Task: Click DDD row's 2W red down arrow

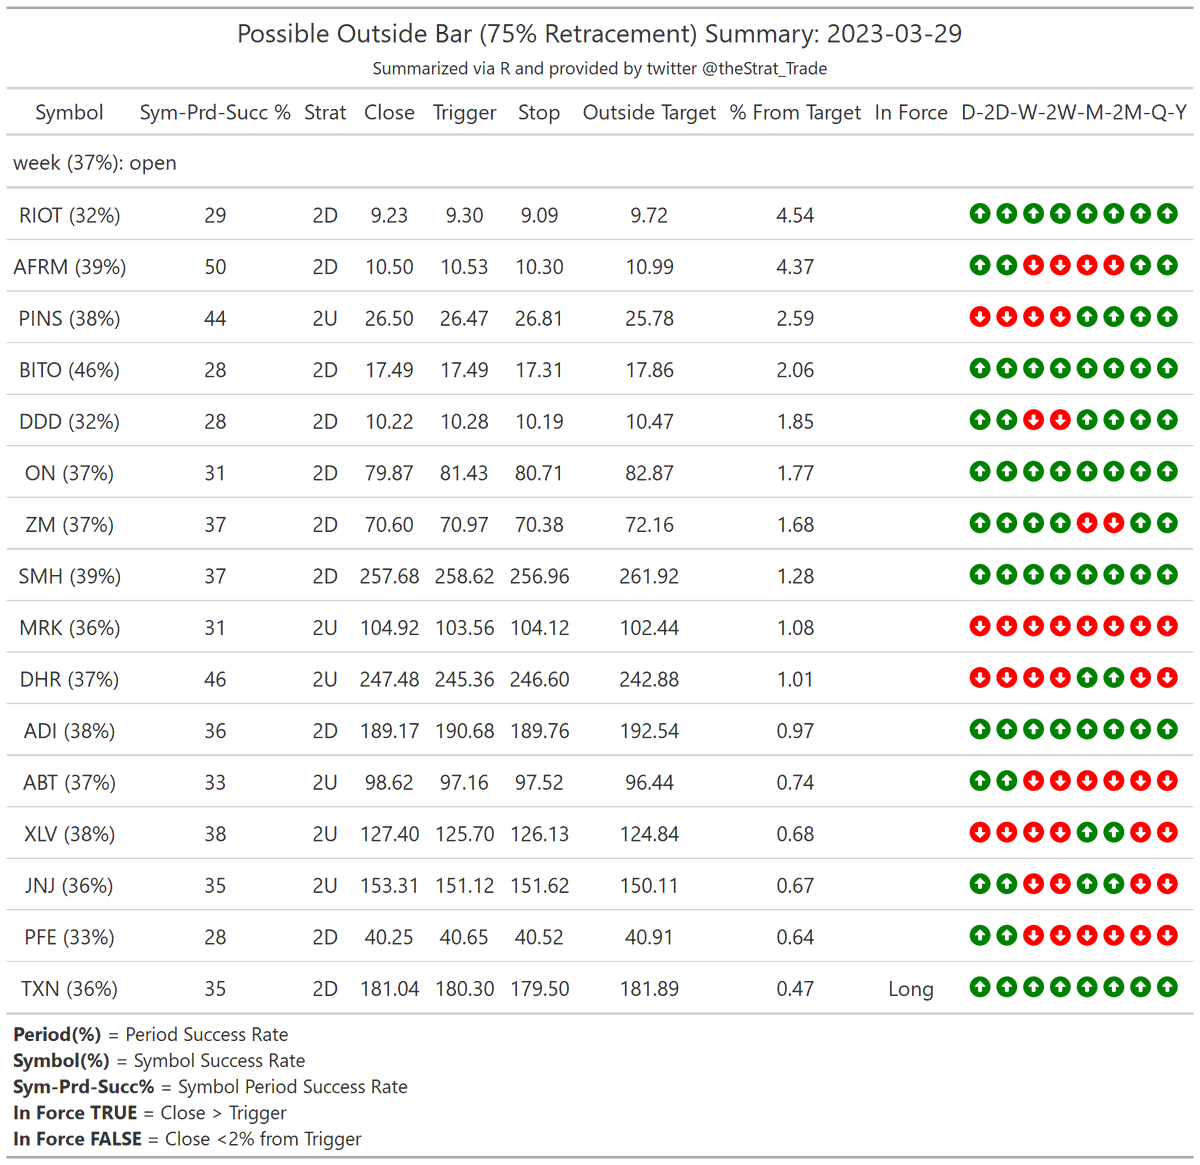Action: click(x=1060, y=420)
